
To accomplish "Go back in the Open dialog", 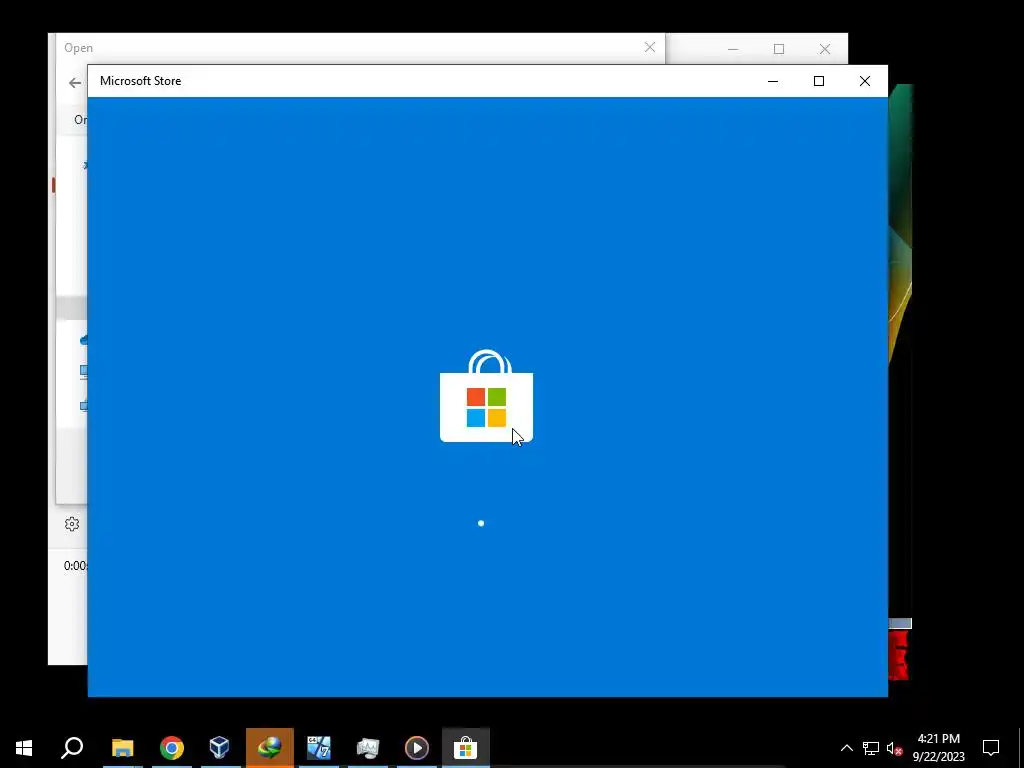I will [x=75, y=83].
